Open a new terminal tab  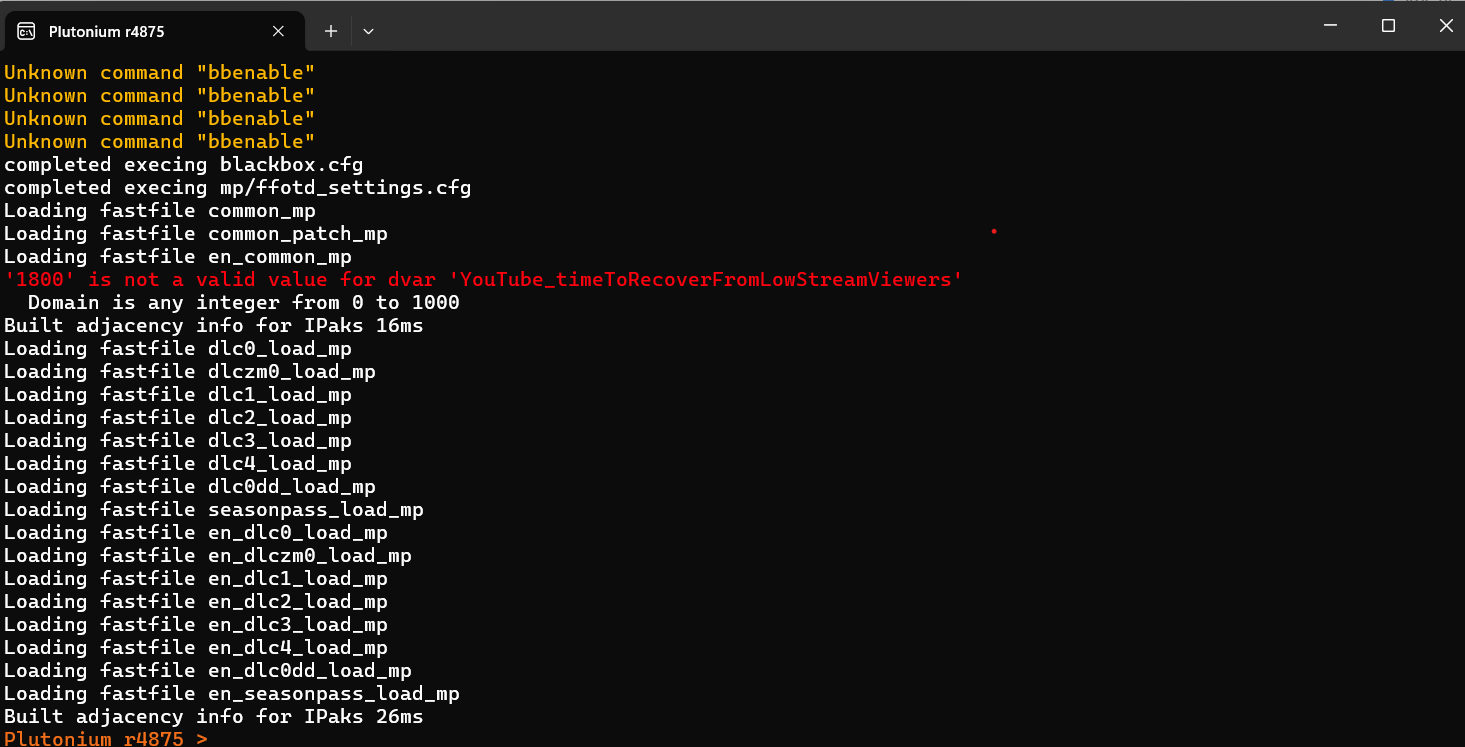point(331,31)
